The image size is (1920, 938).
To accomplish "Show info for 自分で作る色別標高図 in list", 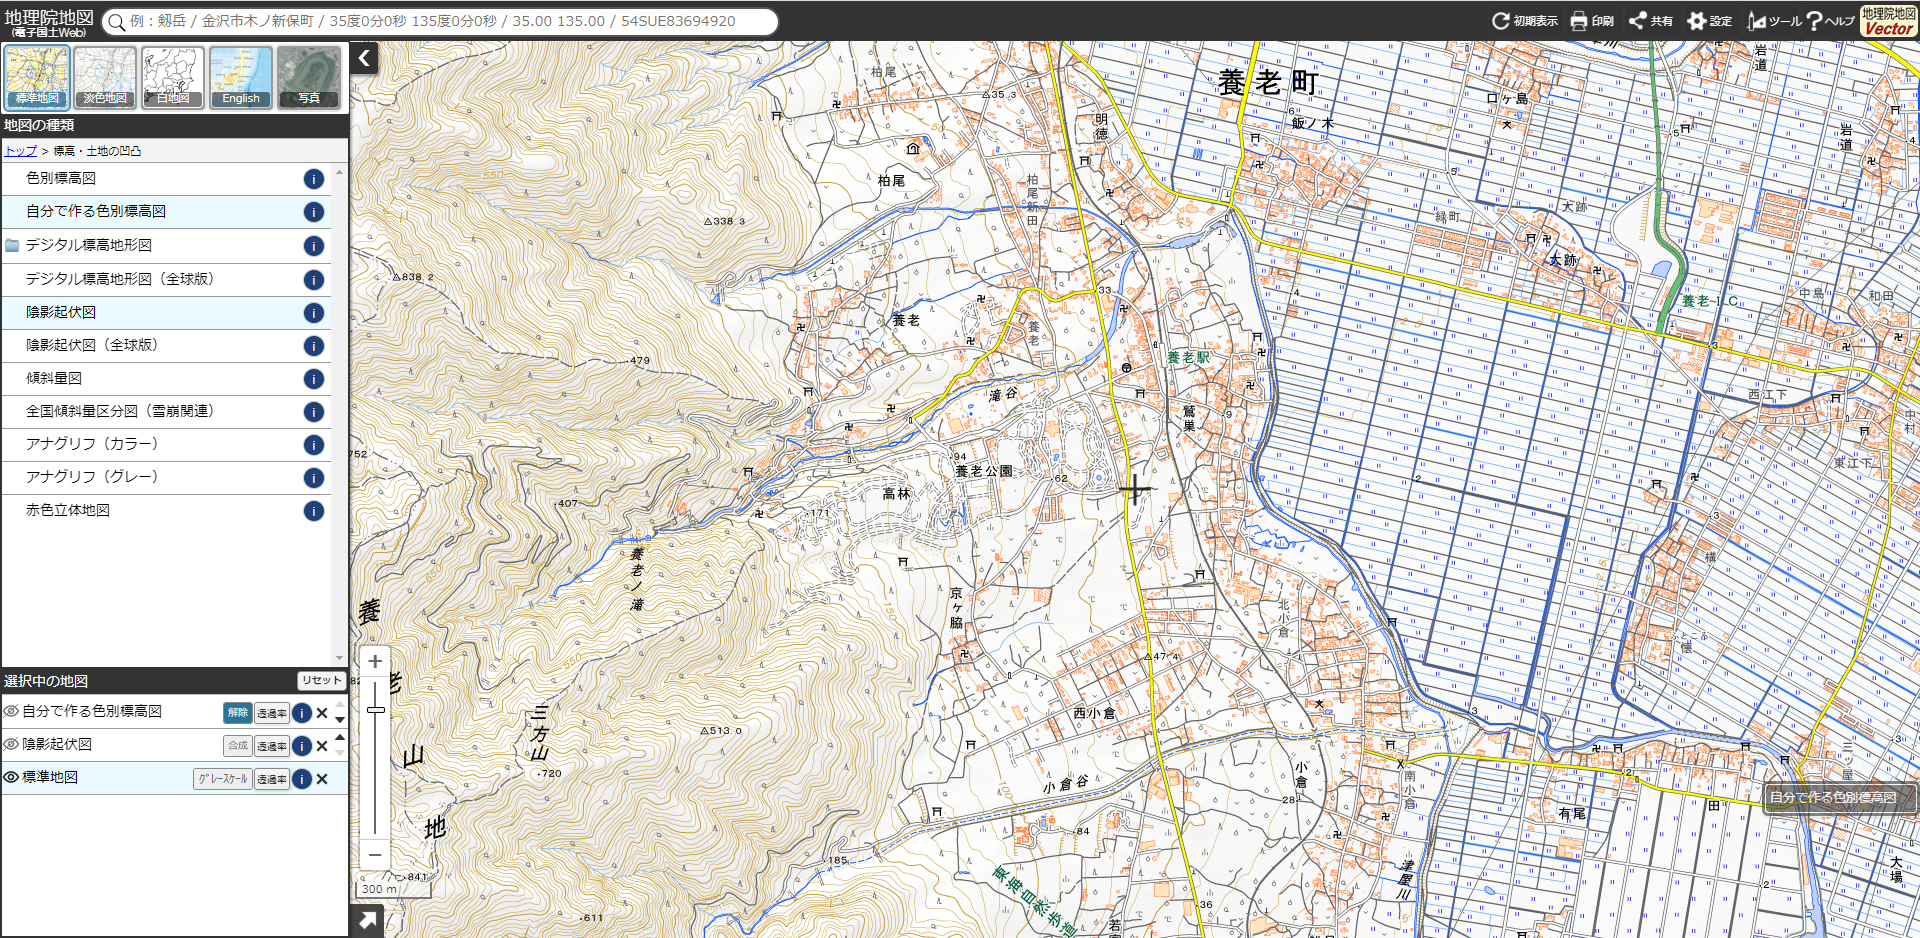I will click(x=314, y=212).
